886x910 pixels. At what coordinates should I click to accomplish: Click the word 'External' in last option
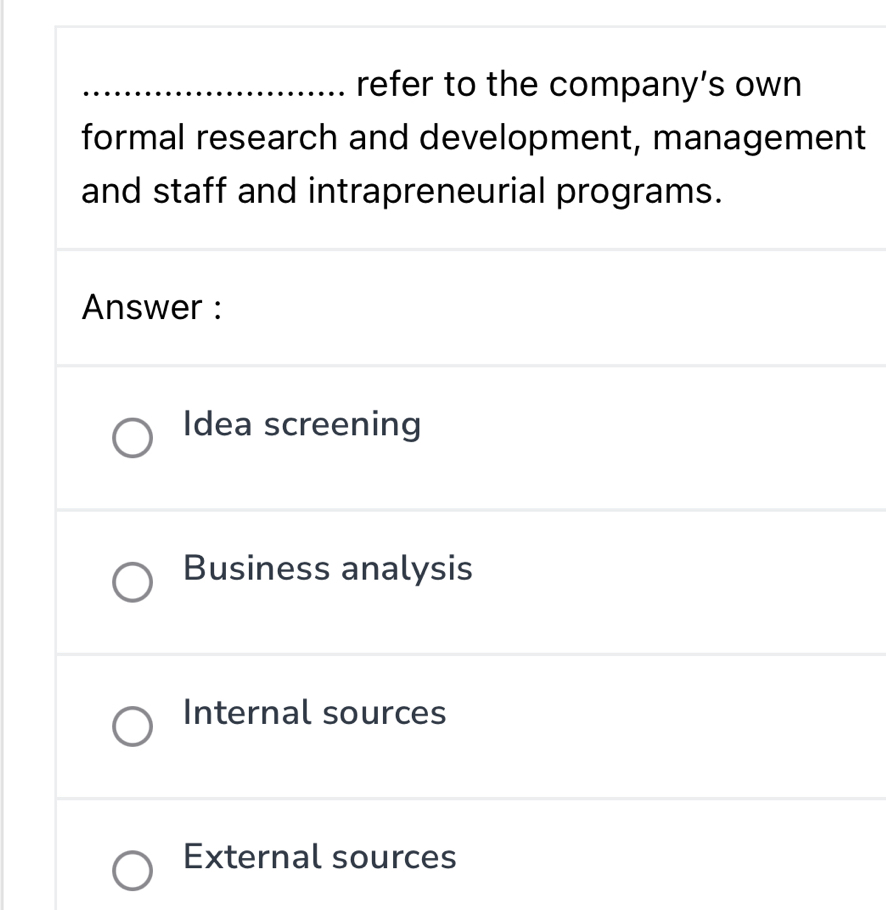click(253, 857)
